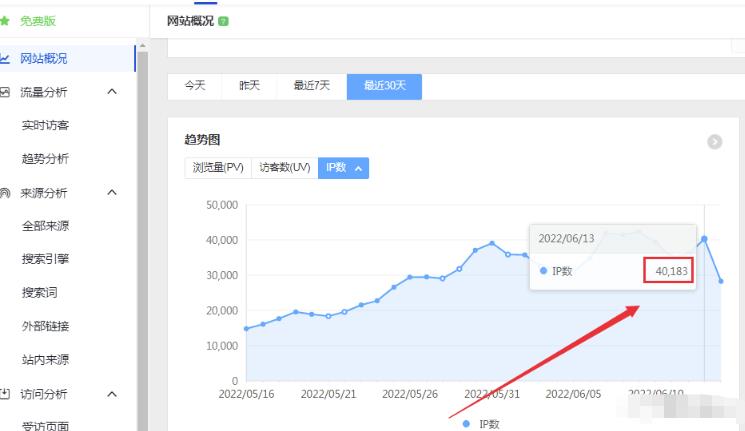745x431 pixels.
Task: Click the gray arrow circle in 趋势图 panel
Action: coord(715,142)
